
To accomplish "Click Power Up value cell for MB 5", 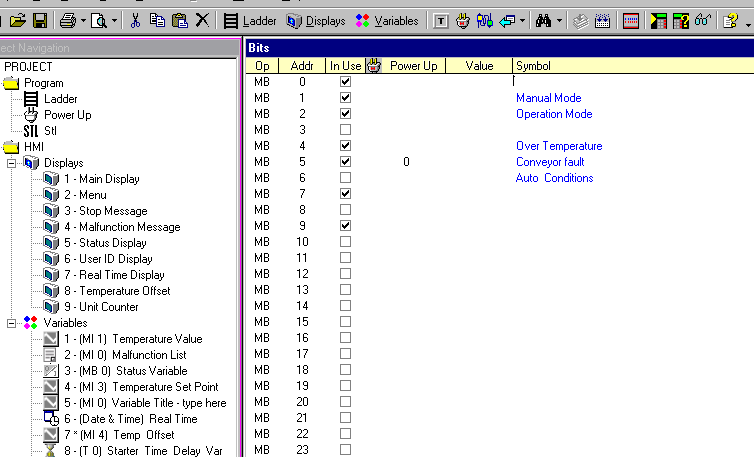I will click(406, 162).
